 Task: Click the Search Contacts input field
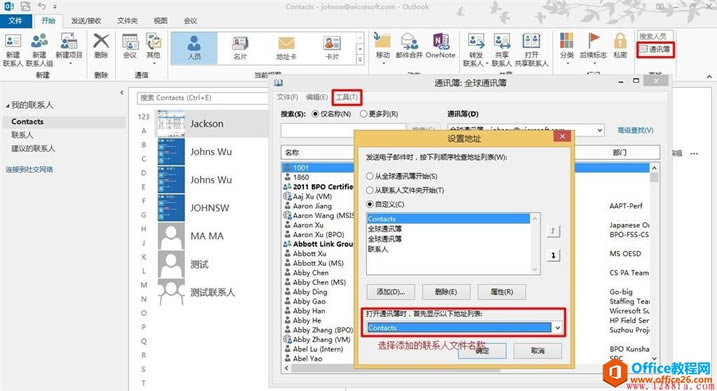coord(203,98)
